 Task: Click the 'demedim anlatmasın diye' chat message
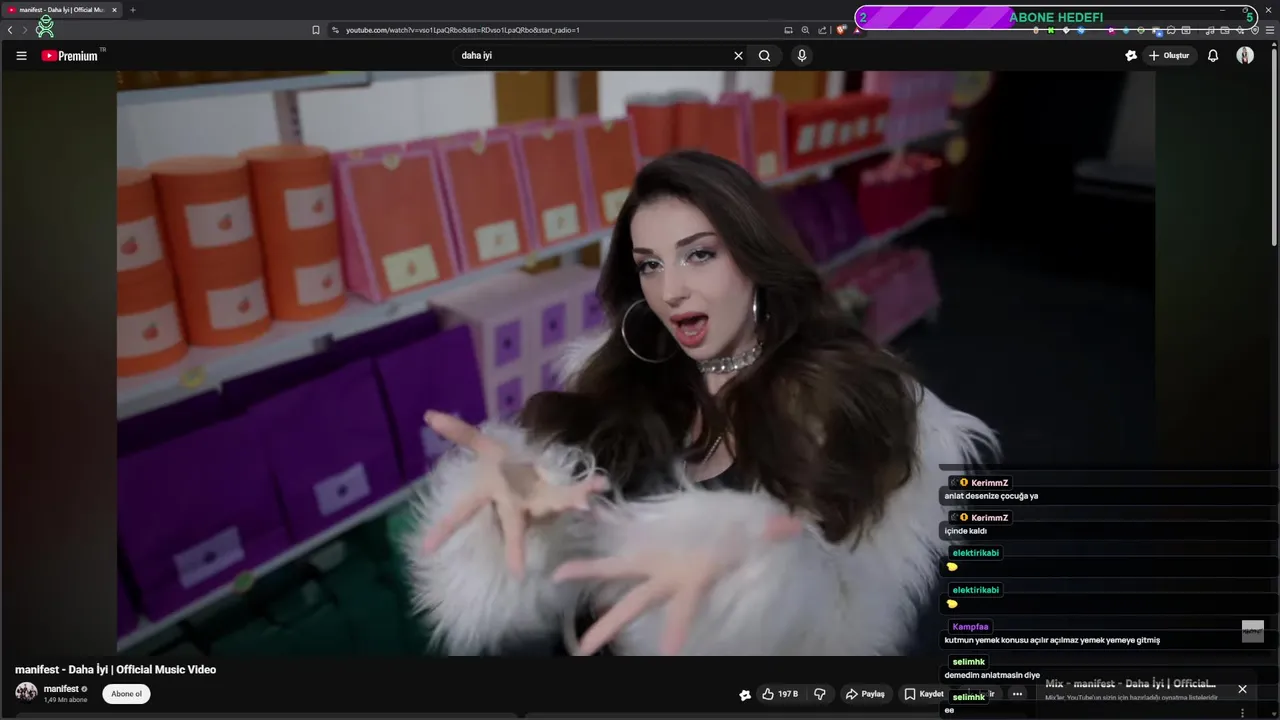tap(992, 675)
